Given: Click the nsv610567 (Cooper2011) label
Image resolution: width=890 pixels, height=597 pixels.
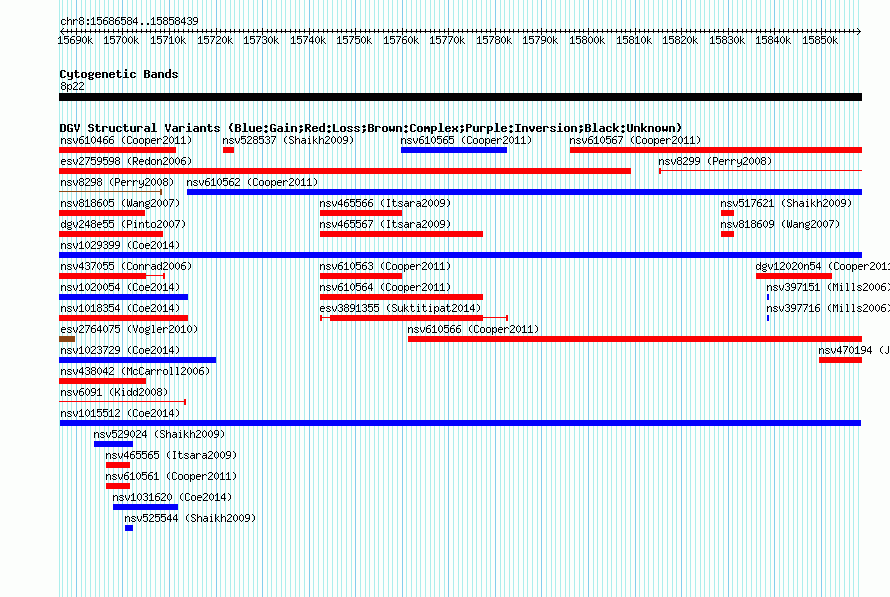Looking at the screenshot, I should pos(635,140).
